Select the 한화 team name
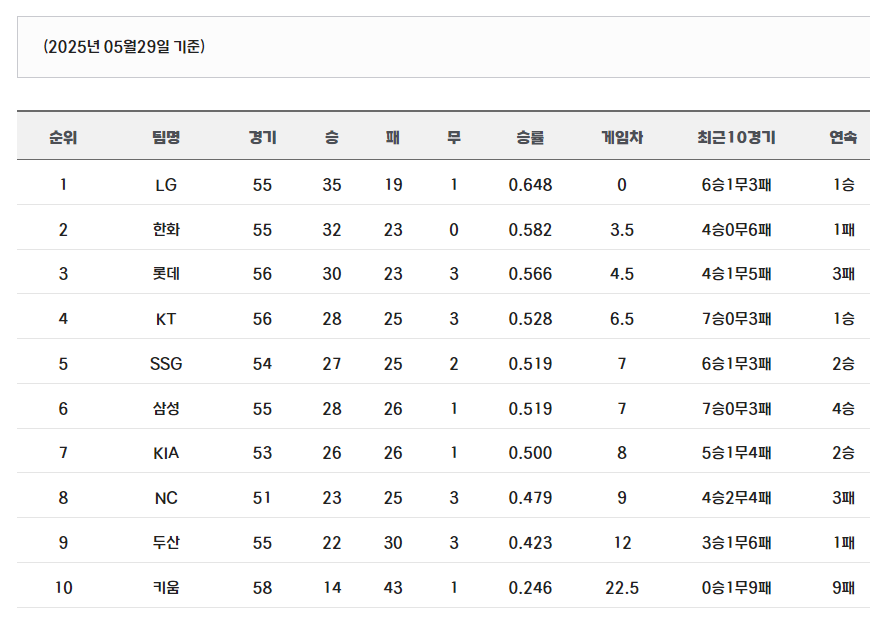 click(166, 230)
